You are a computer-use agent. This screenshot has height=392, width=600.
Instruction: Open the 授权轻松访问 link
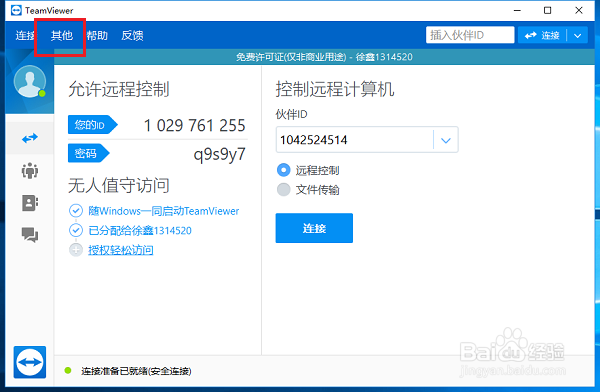(121, 250)
